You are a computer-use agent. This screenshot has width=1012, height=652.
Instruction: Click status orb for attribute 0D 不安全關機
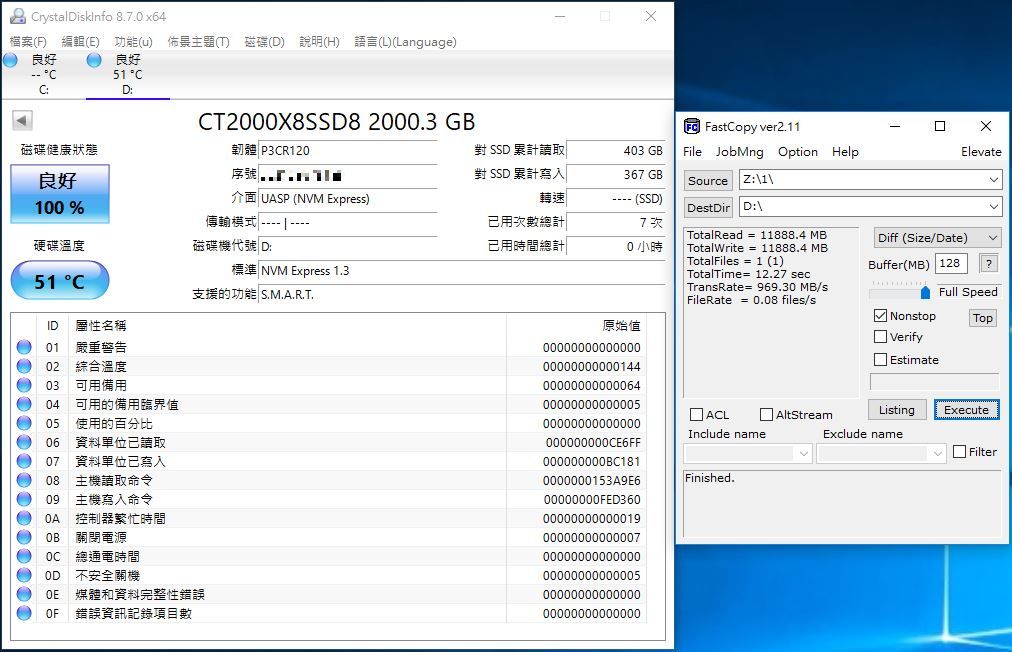point(24,575)
